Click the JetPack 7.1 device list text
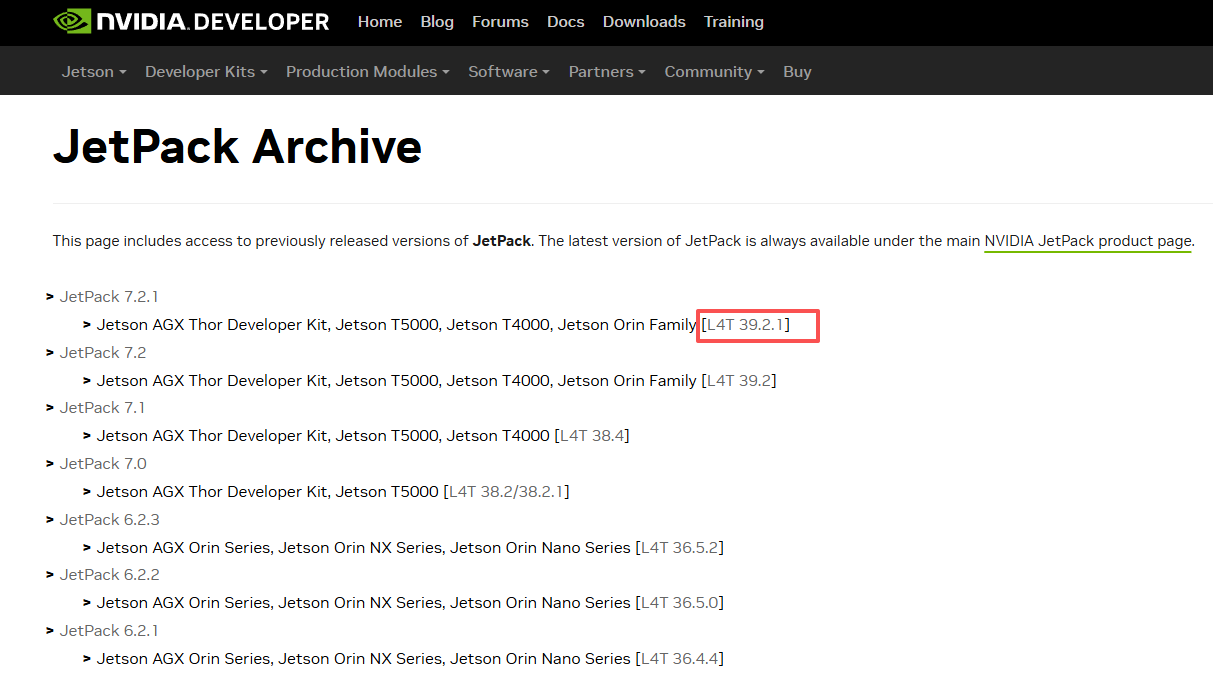This screenshot has width=1213, height=675. (x=323, y=435)
